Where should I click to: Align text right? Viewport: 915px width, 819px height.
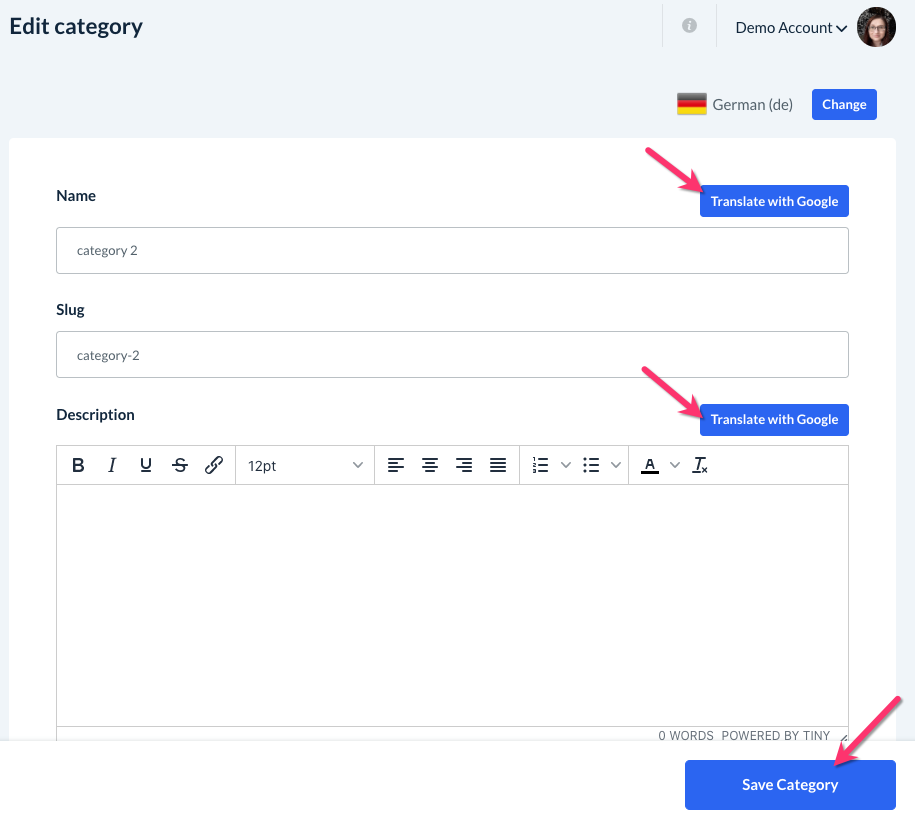tap(464, 465)
